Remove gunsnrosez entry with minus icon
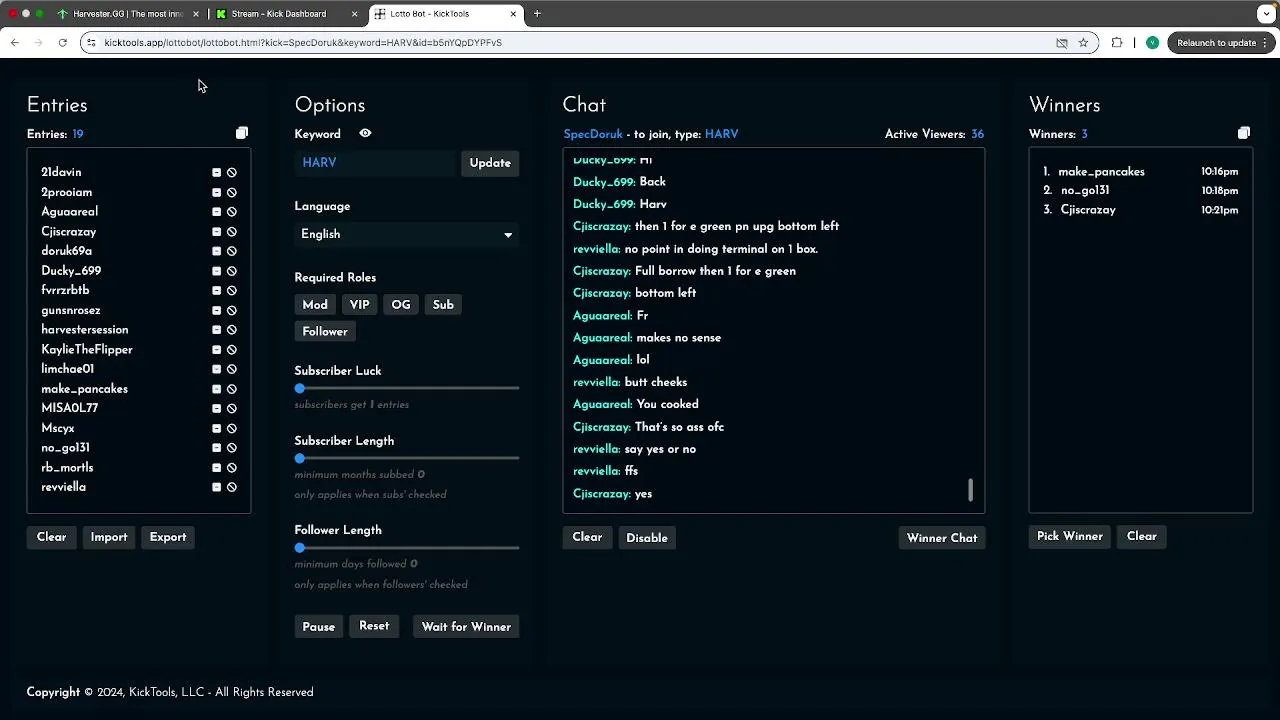Viewport: 1280px width, 720px height. tap(216, 310)
